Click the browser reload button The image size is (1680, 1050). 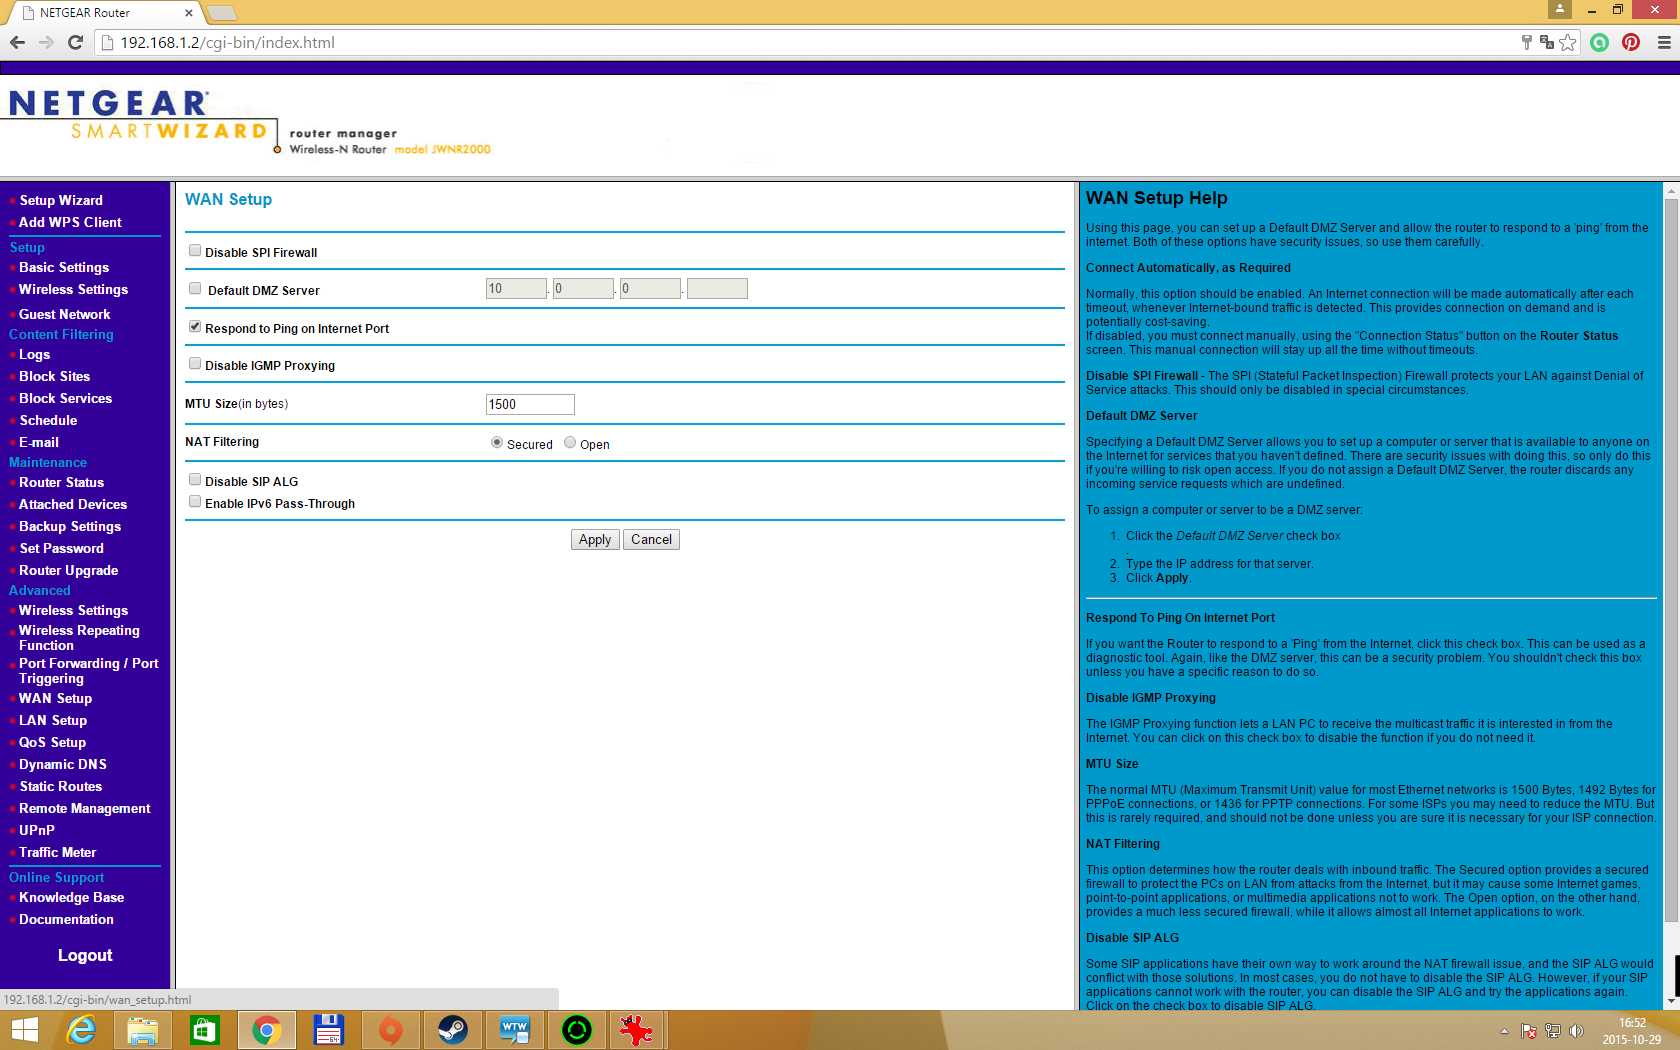click(75, 42)
